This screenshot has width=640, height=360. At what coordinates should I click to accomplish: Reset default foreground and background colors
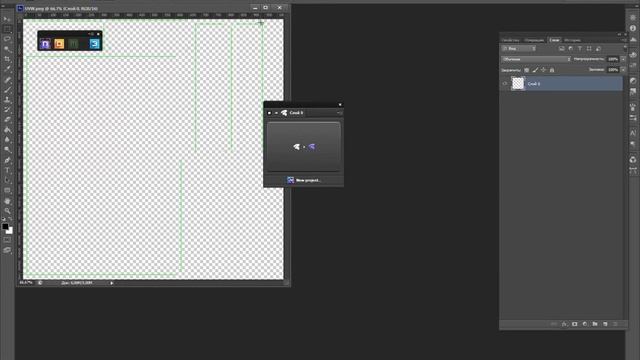click(x=3, y=220)
